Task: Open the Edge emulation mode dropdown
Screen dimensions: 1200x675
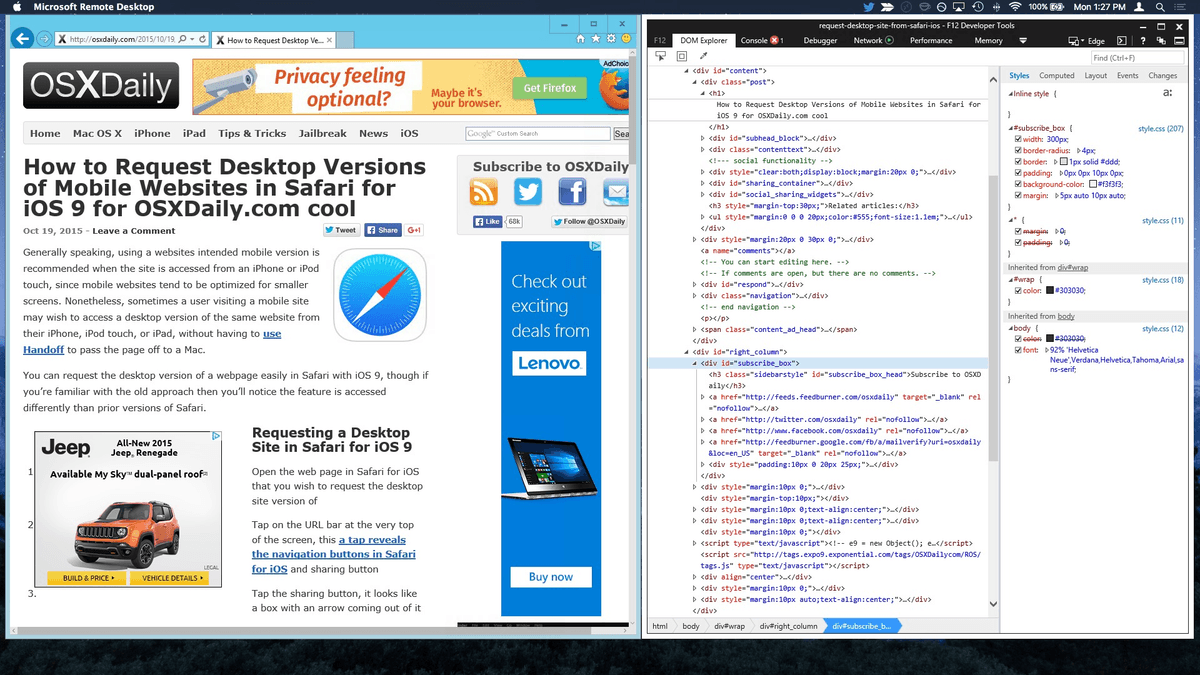Action: [x=1087, y=41]
